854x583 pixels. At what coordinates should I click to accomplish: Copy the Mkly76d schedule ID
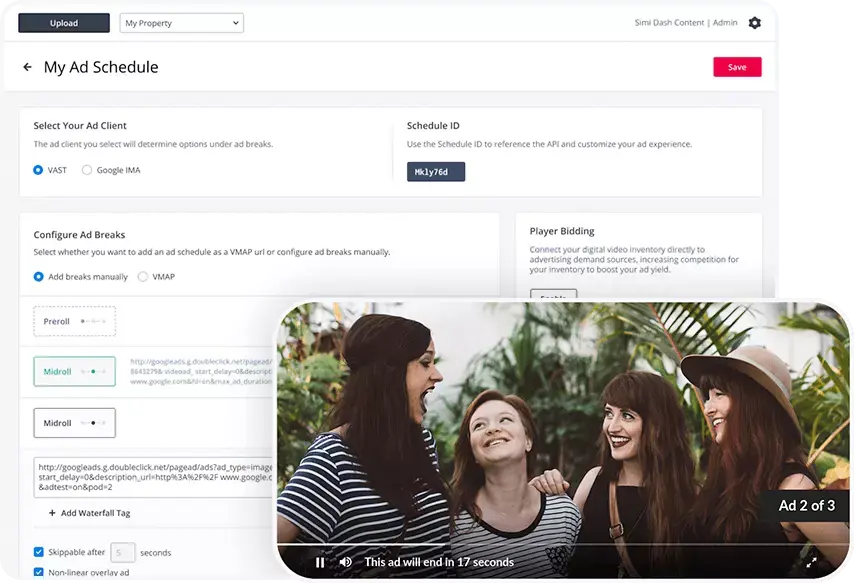[436, 172]
